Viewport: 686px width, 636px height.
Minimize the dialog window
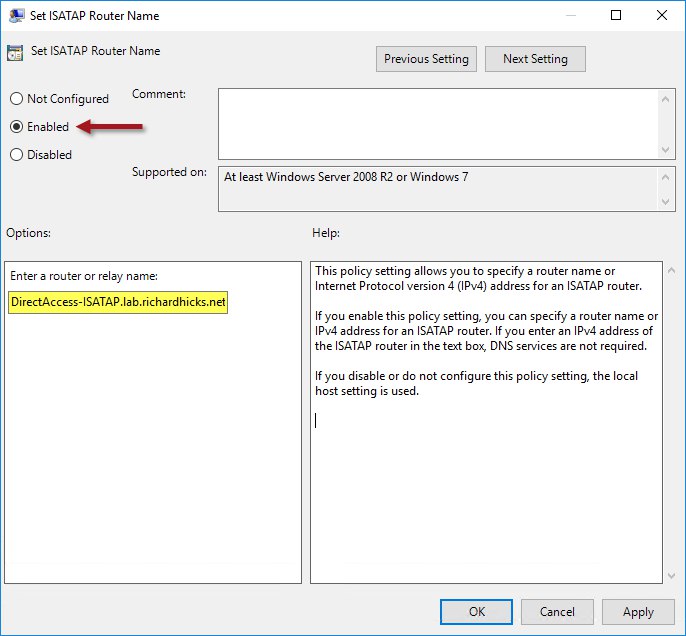click(570, 16)
